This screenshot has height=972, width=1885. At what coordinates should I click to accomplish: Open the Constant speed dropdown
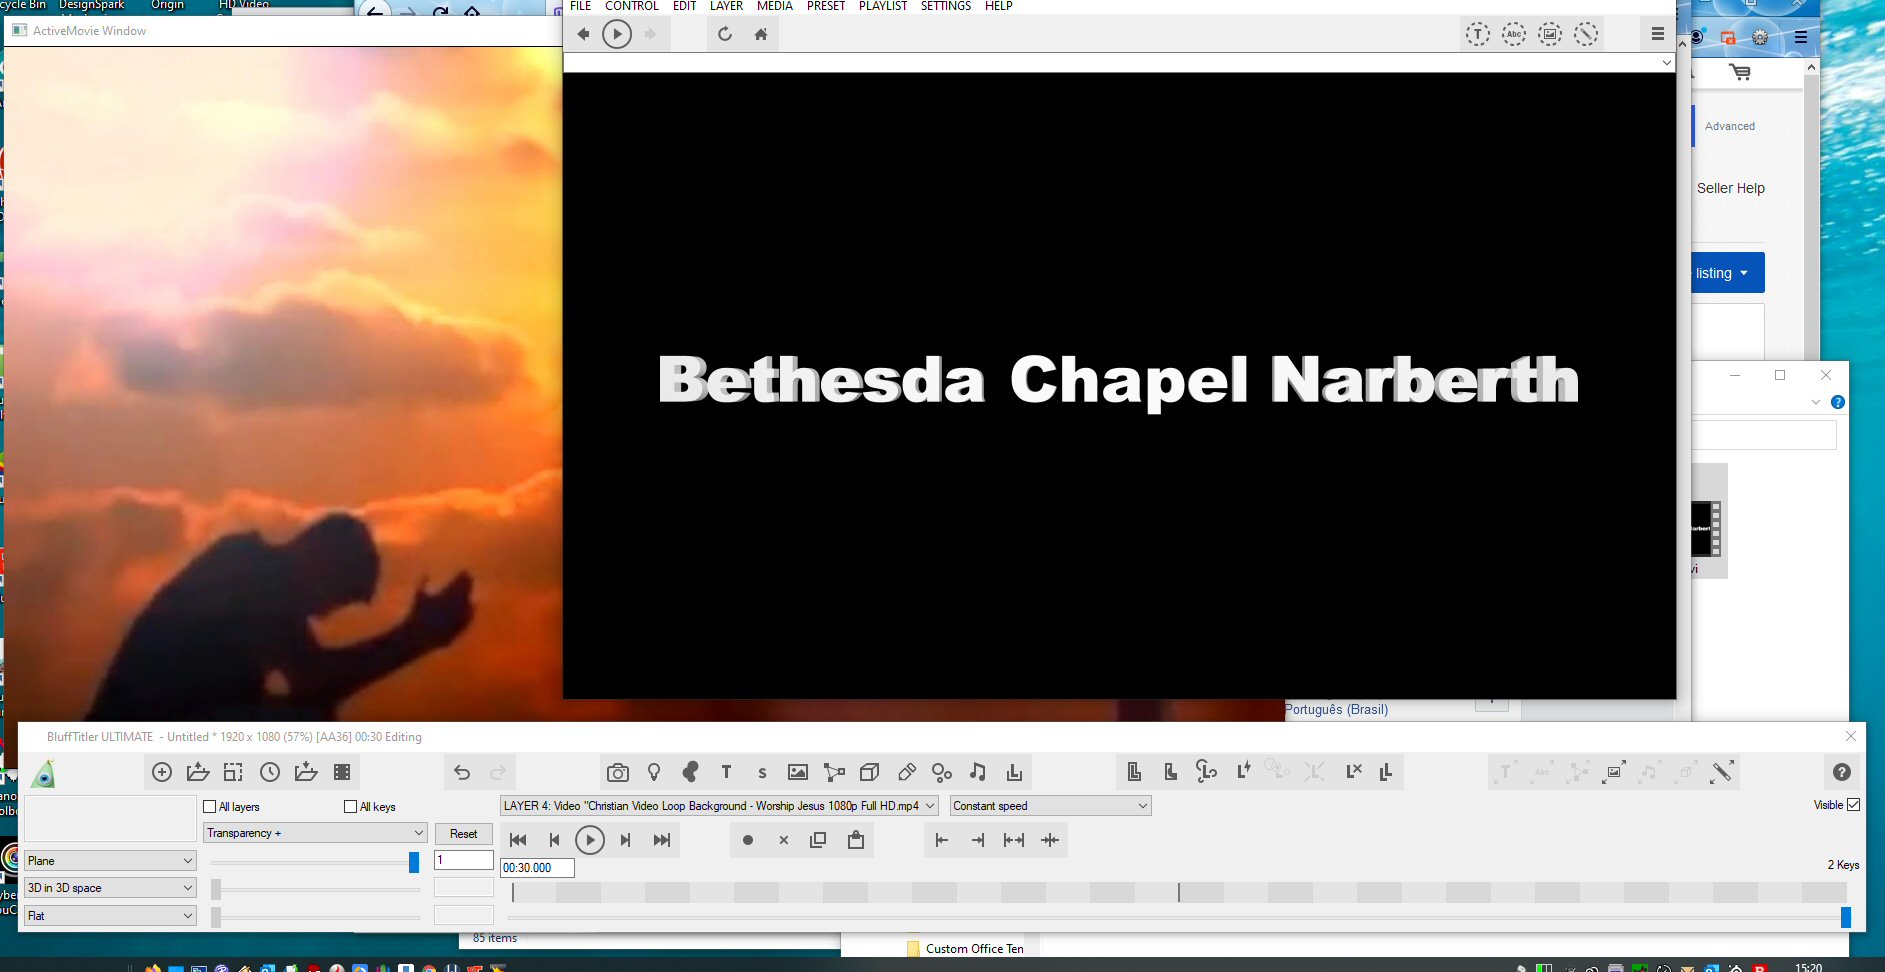click(x=1050, y=806)
